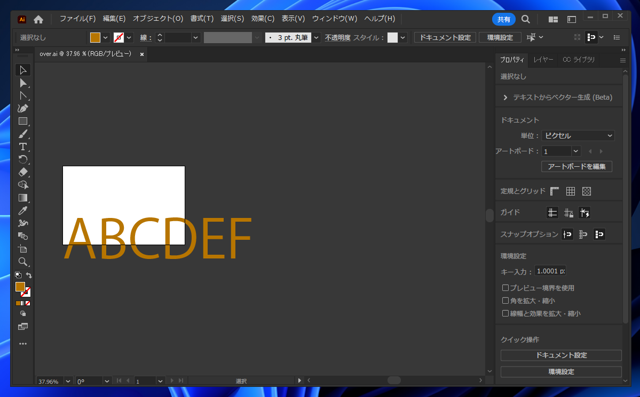Open stroke color dropdown in control bar
Viewport: 640px width, 397px height.
[x=129, y=38]
